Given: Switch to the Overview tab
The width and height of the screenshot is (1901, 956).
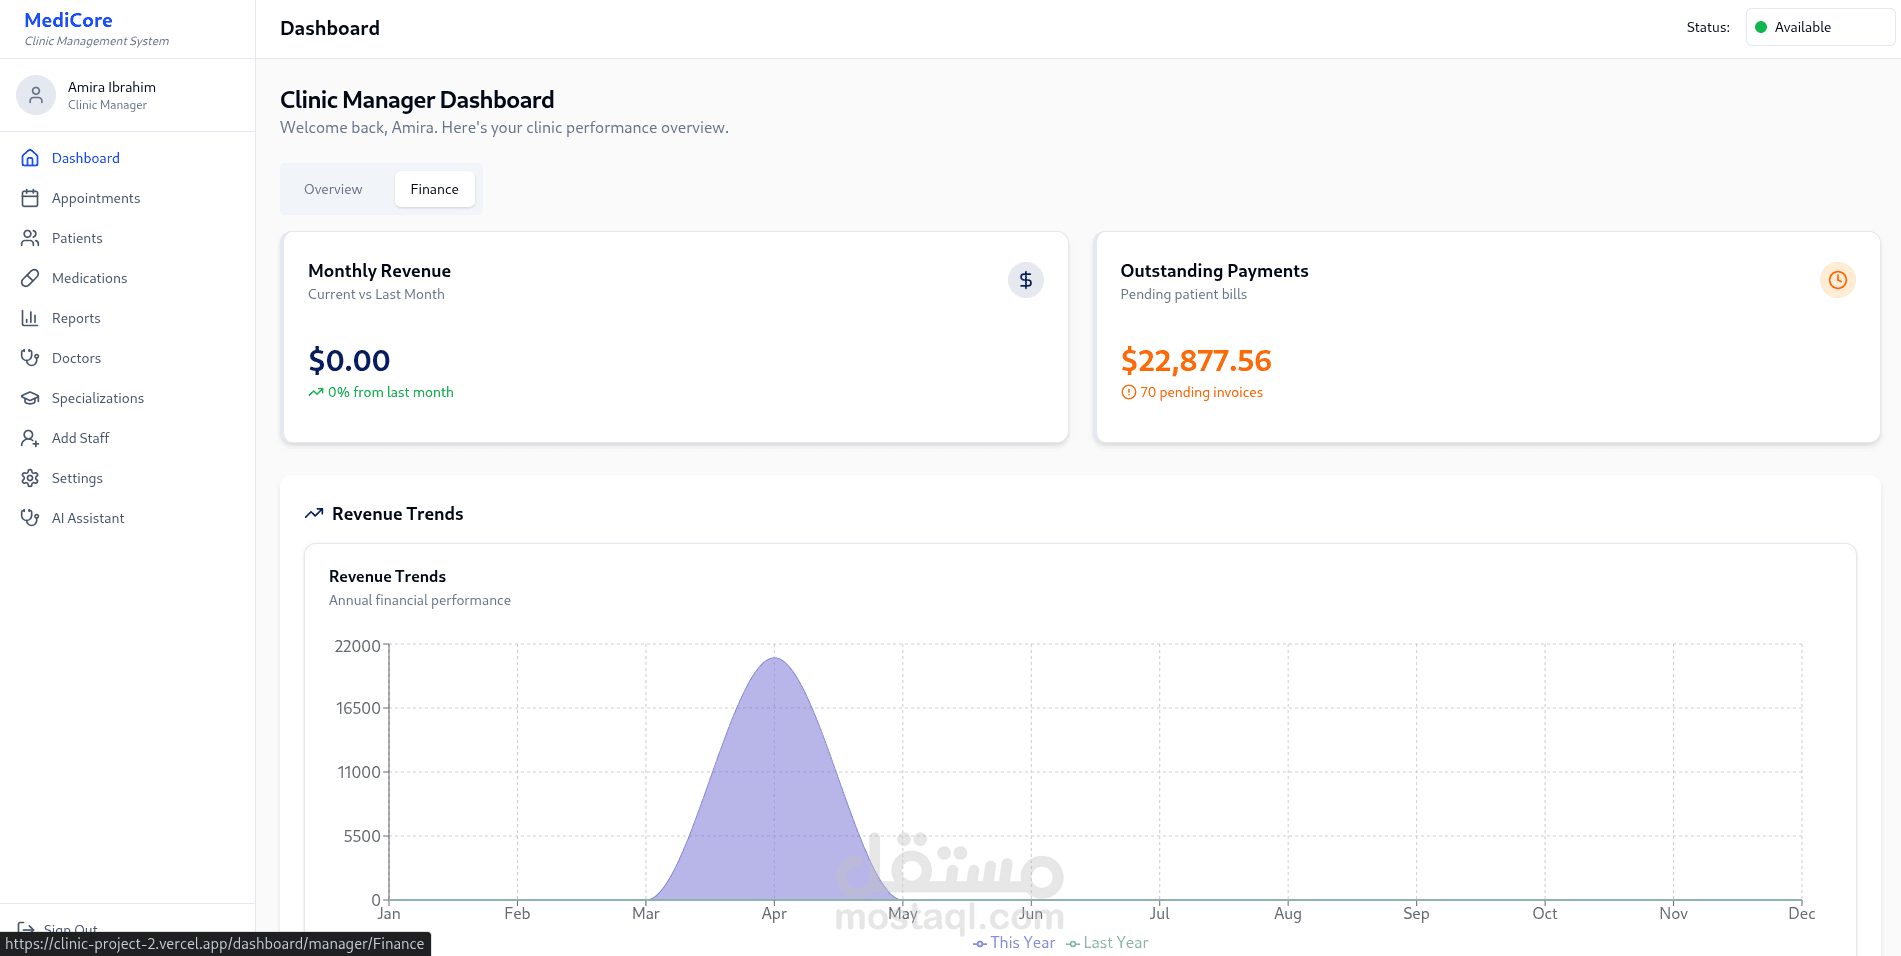Looking at the screenshot, I should 333,189.
